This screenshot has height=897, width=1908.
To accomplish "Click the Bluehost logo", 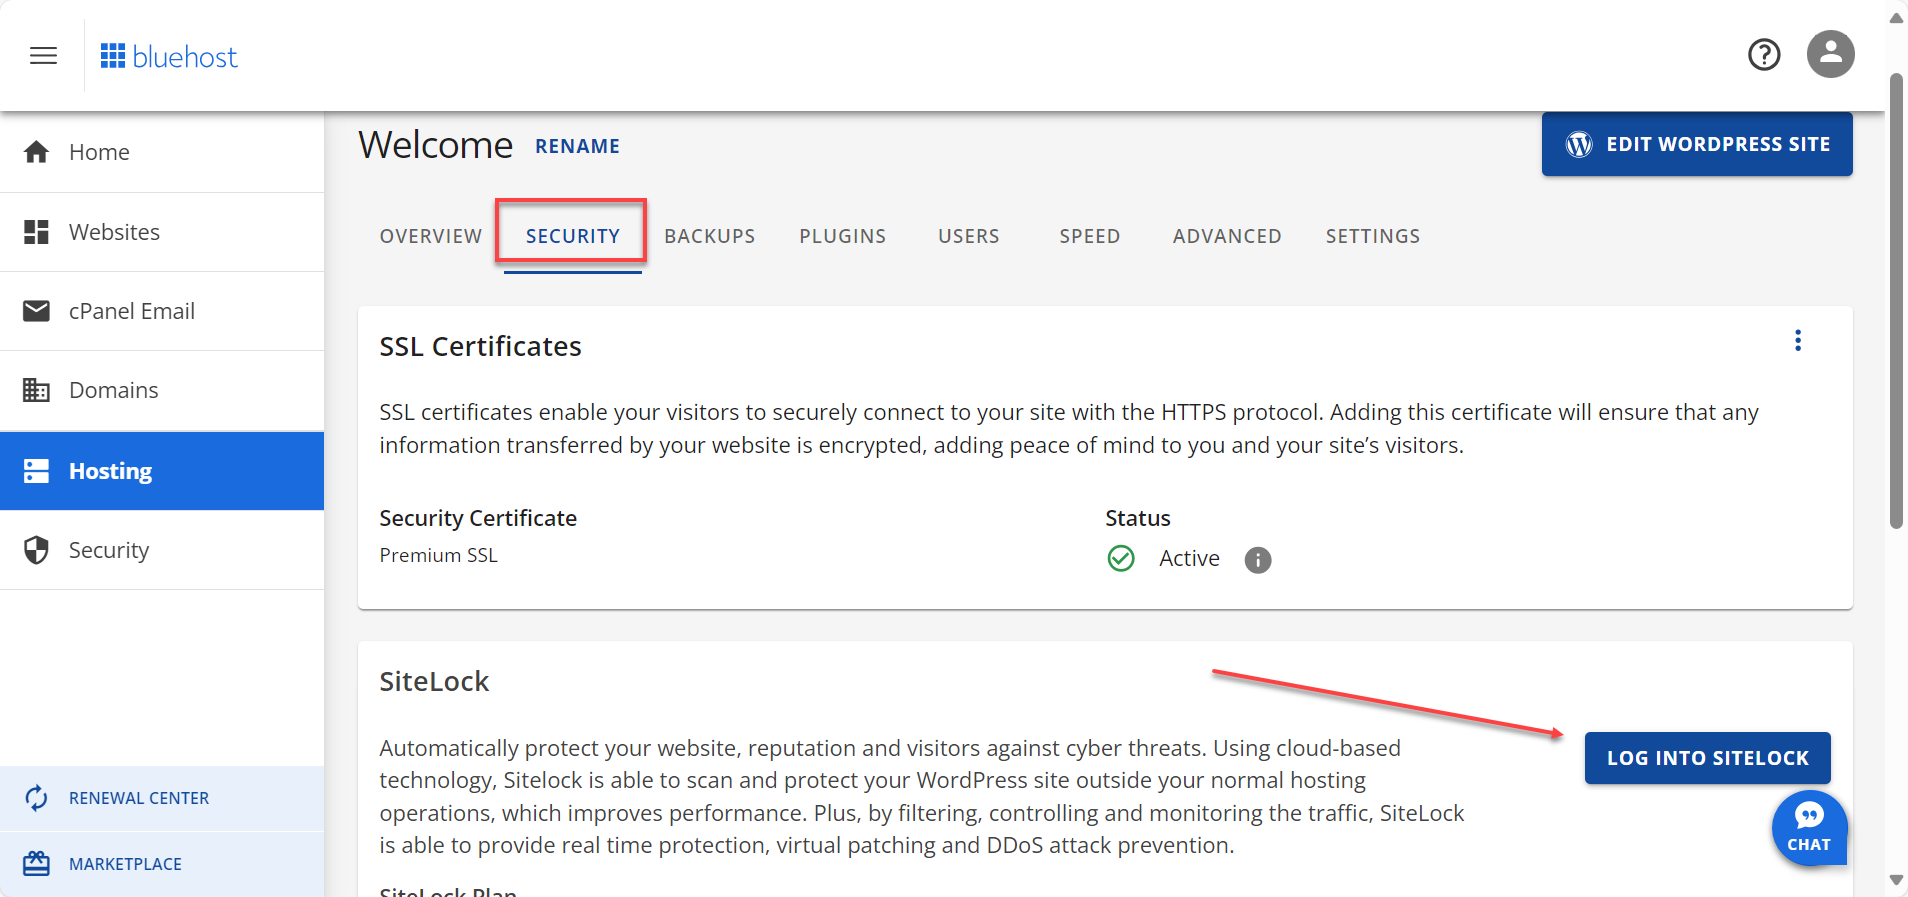I will coord(169,56).
